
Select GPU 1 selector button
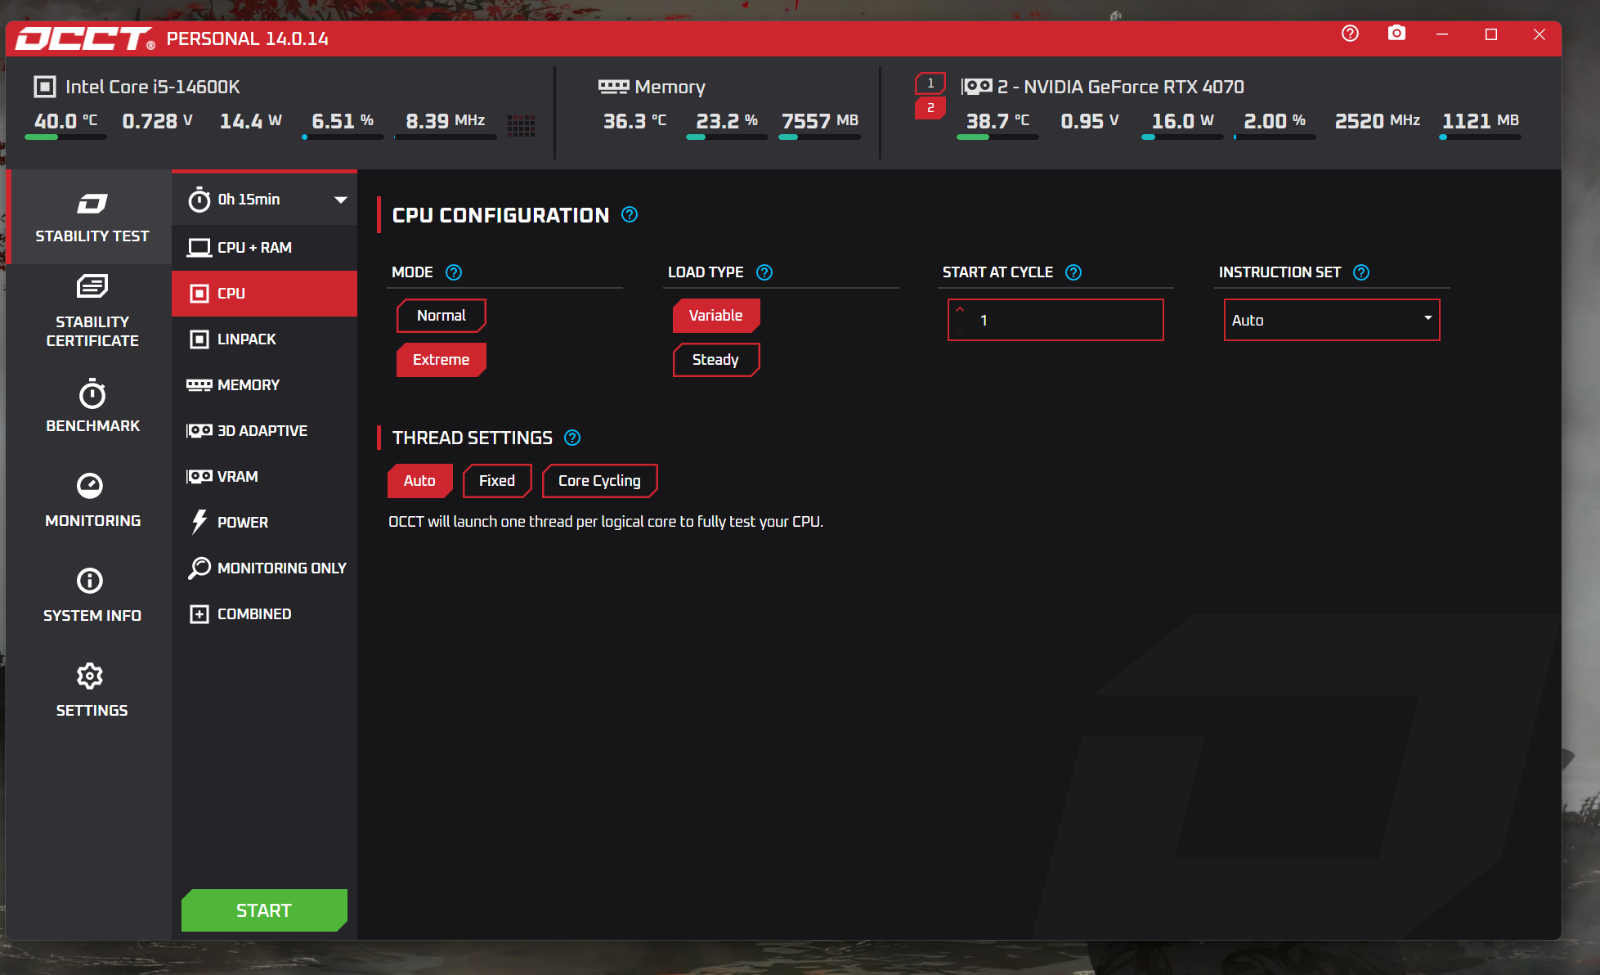click(930, 84)
